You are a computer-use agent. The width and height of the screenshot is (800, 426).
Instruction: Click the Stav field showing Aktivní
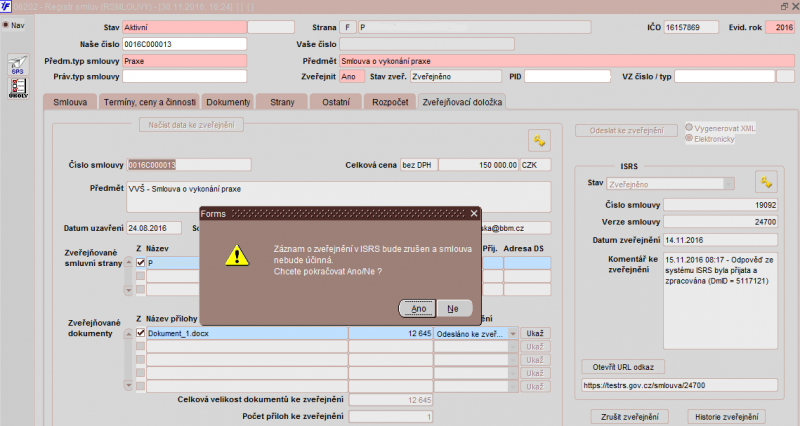click(184, 28)
